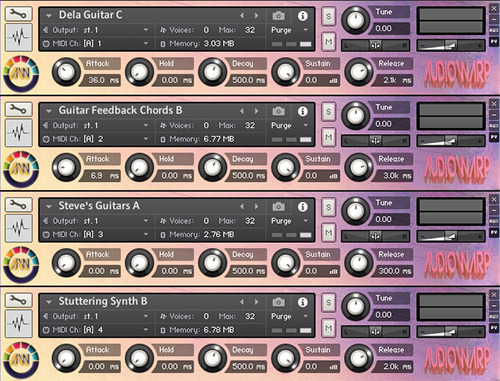
Task: Click camera icon for Stuttering Synth B
Action: tap(279, 302)
